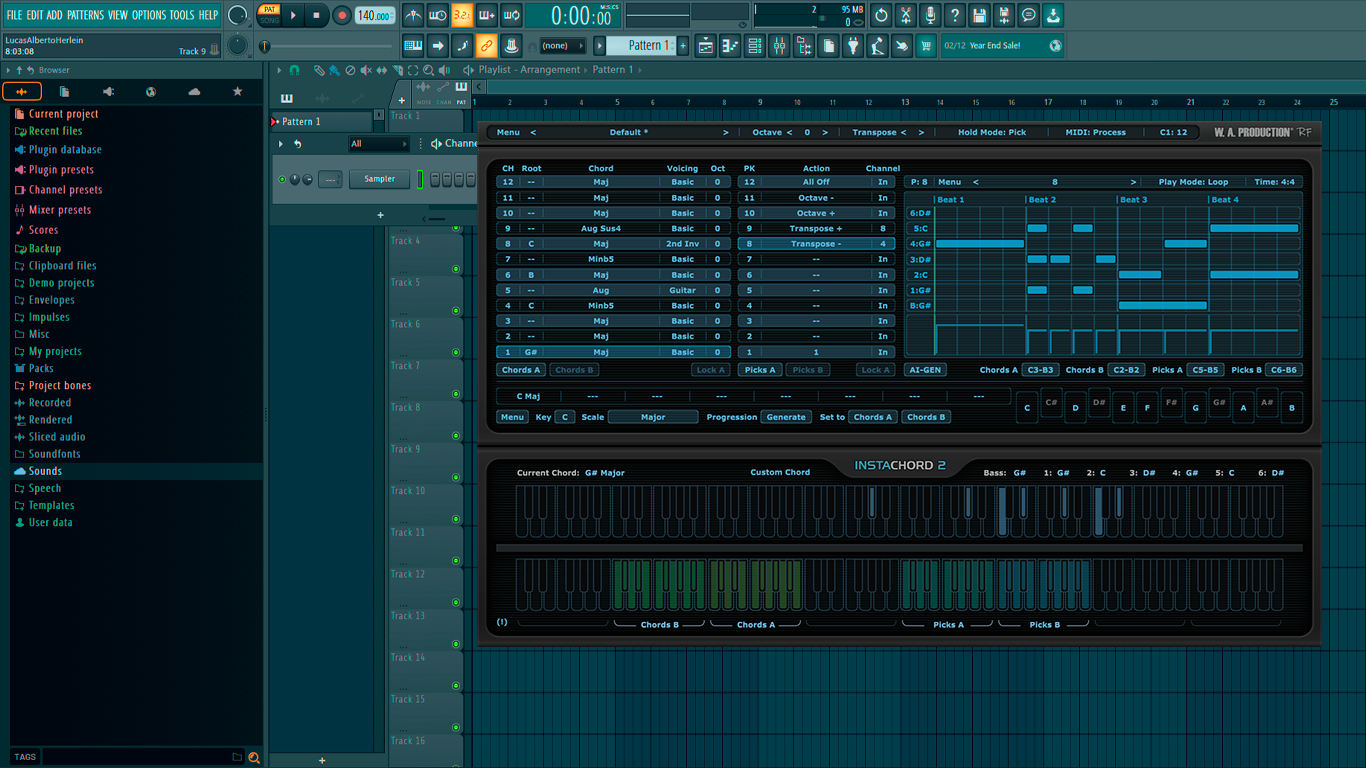The height and width of the screenshot is (768, 1366).
Task: Click the browser favorites star tab icon
Action: pyautogui.click(x=237, y=92)
